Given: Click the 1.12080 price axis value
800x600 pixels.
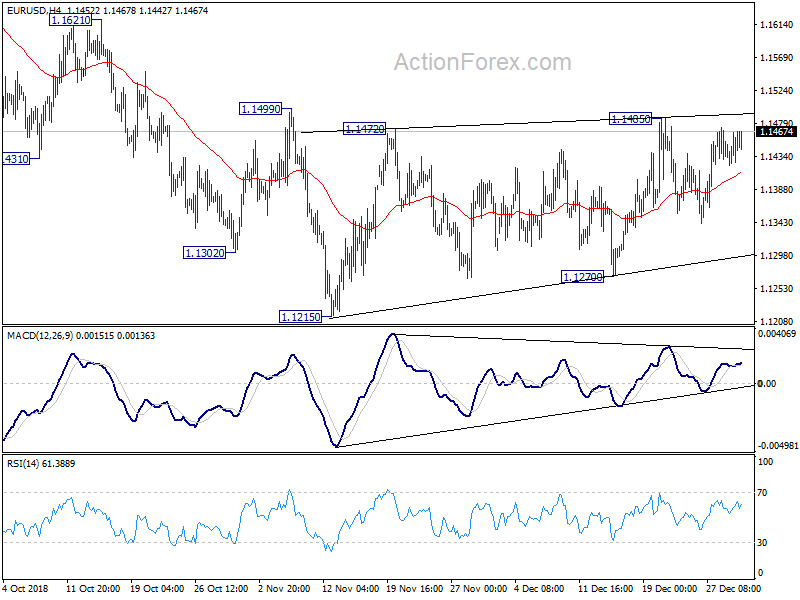Looking at the screenshot, I should pos(777,321).
